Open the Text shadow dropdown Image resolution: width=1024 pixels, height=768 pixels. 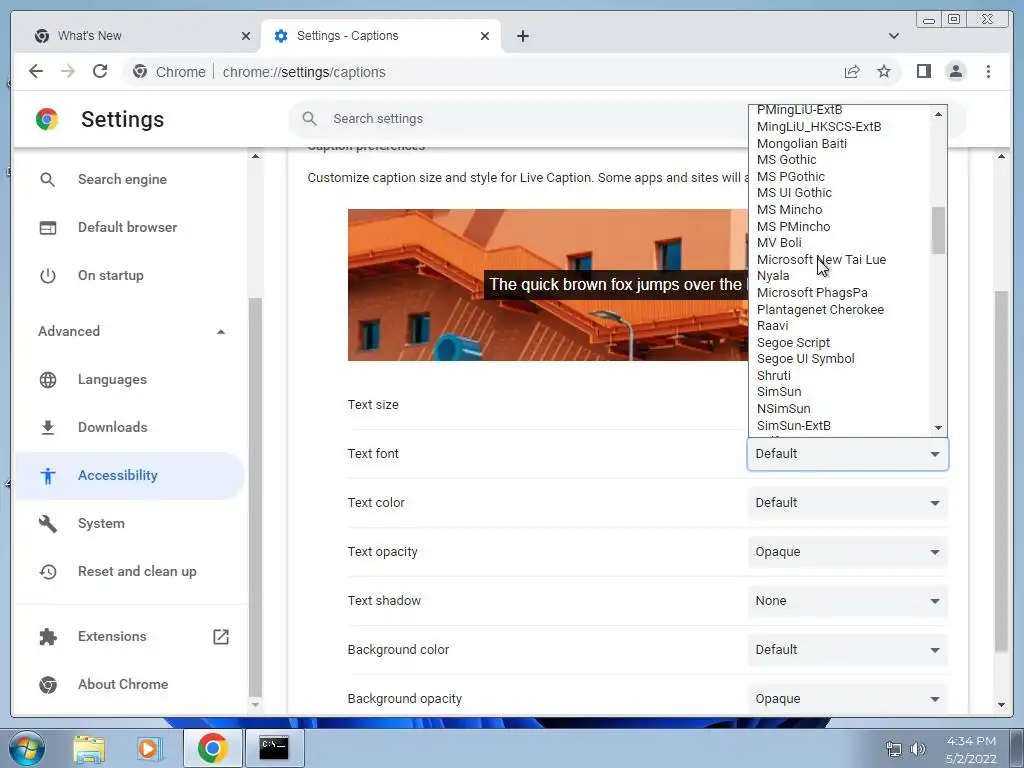tap(848, 601)
